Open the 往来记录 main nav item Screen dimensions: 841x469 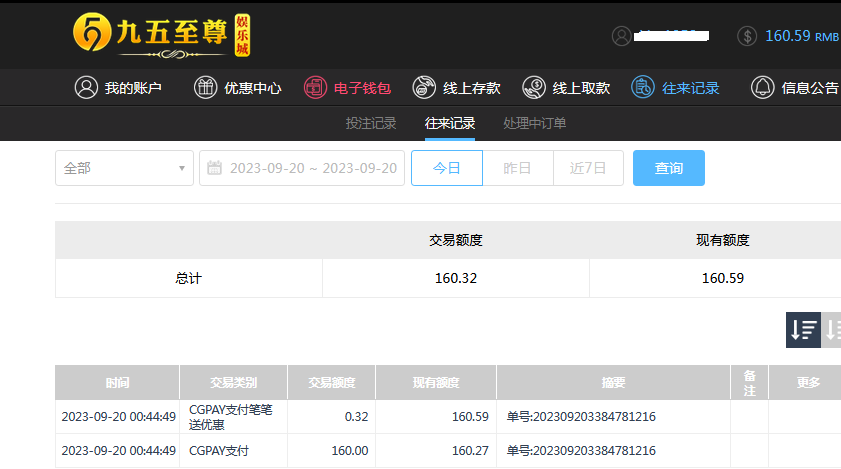pyautogui.click(x=675, y=87)
